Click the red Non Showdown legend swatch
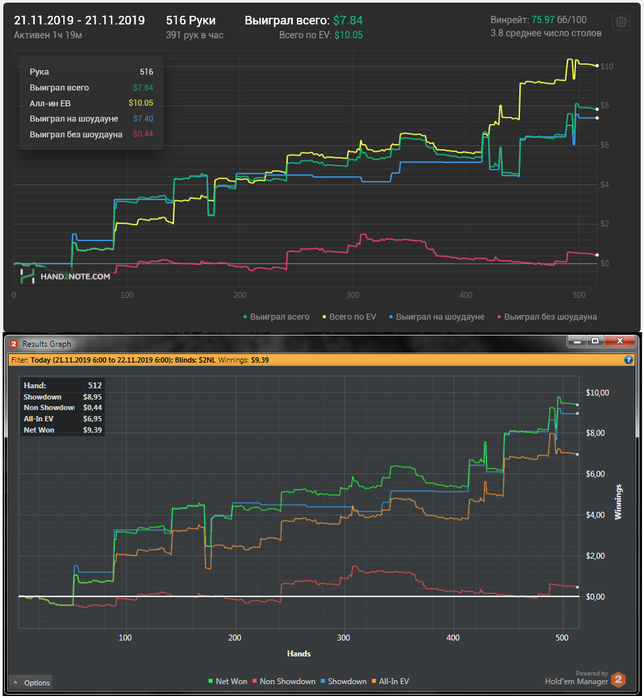This screenshot has height=700, width=644. [x=254, y=681]
